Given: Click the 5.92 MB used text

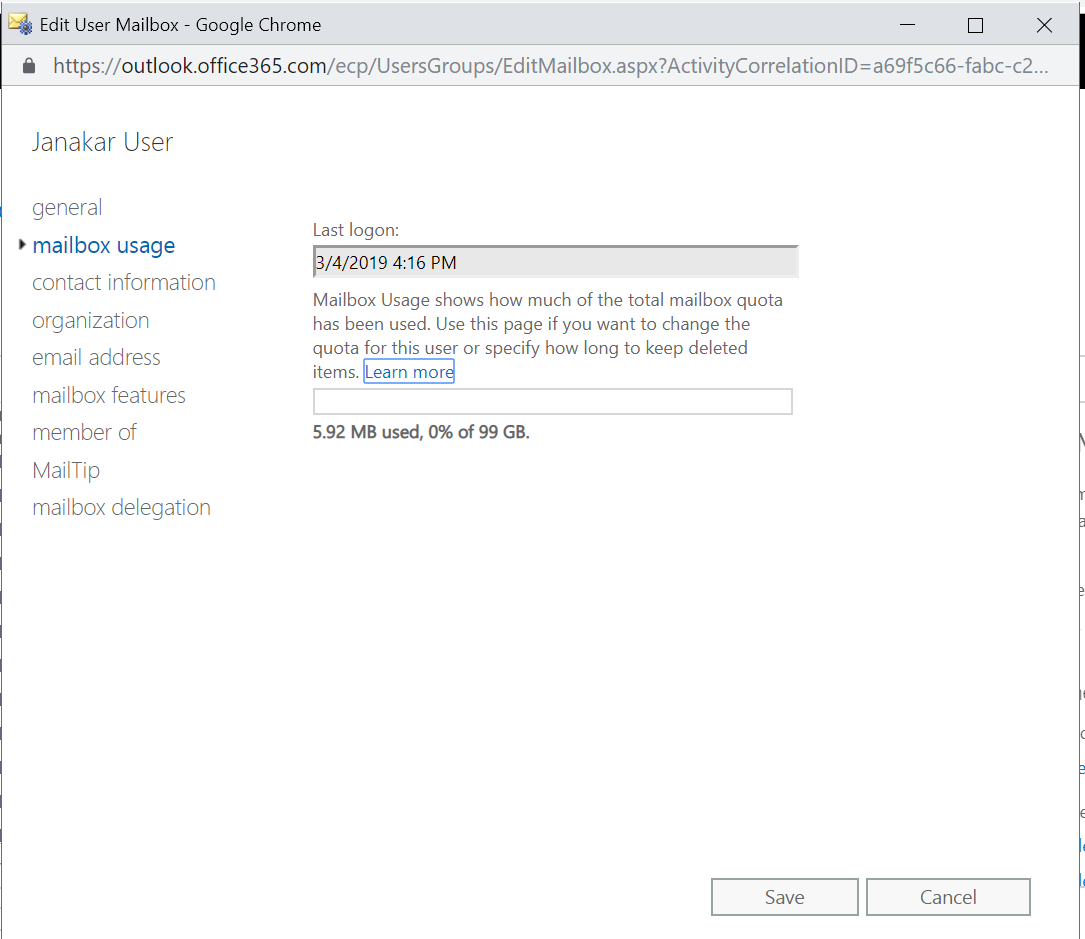Looking at the screenshot, I should point(421,432).
